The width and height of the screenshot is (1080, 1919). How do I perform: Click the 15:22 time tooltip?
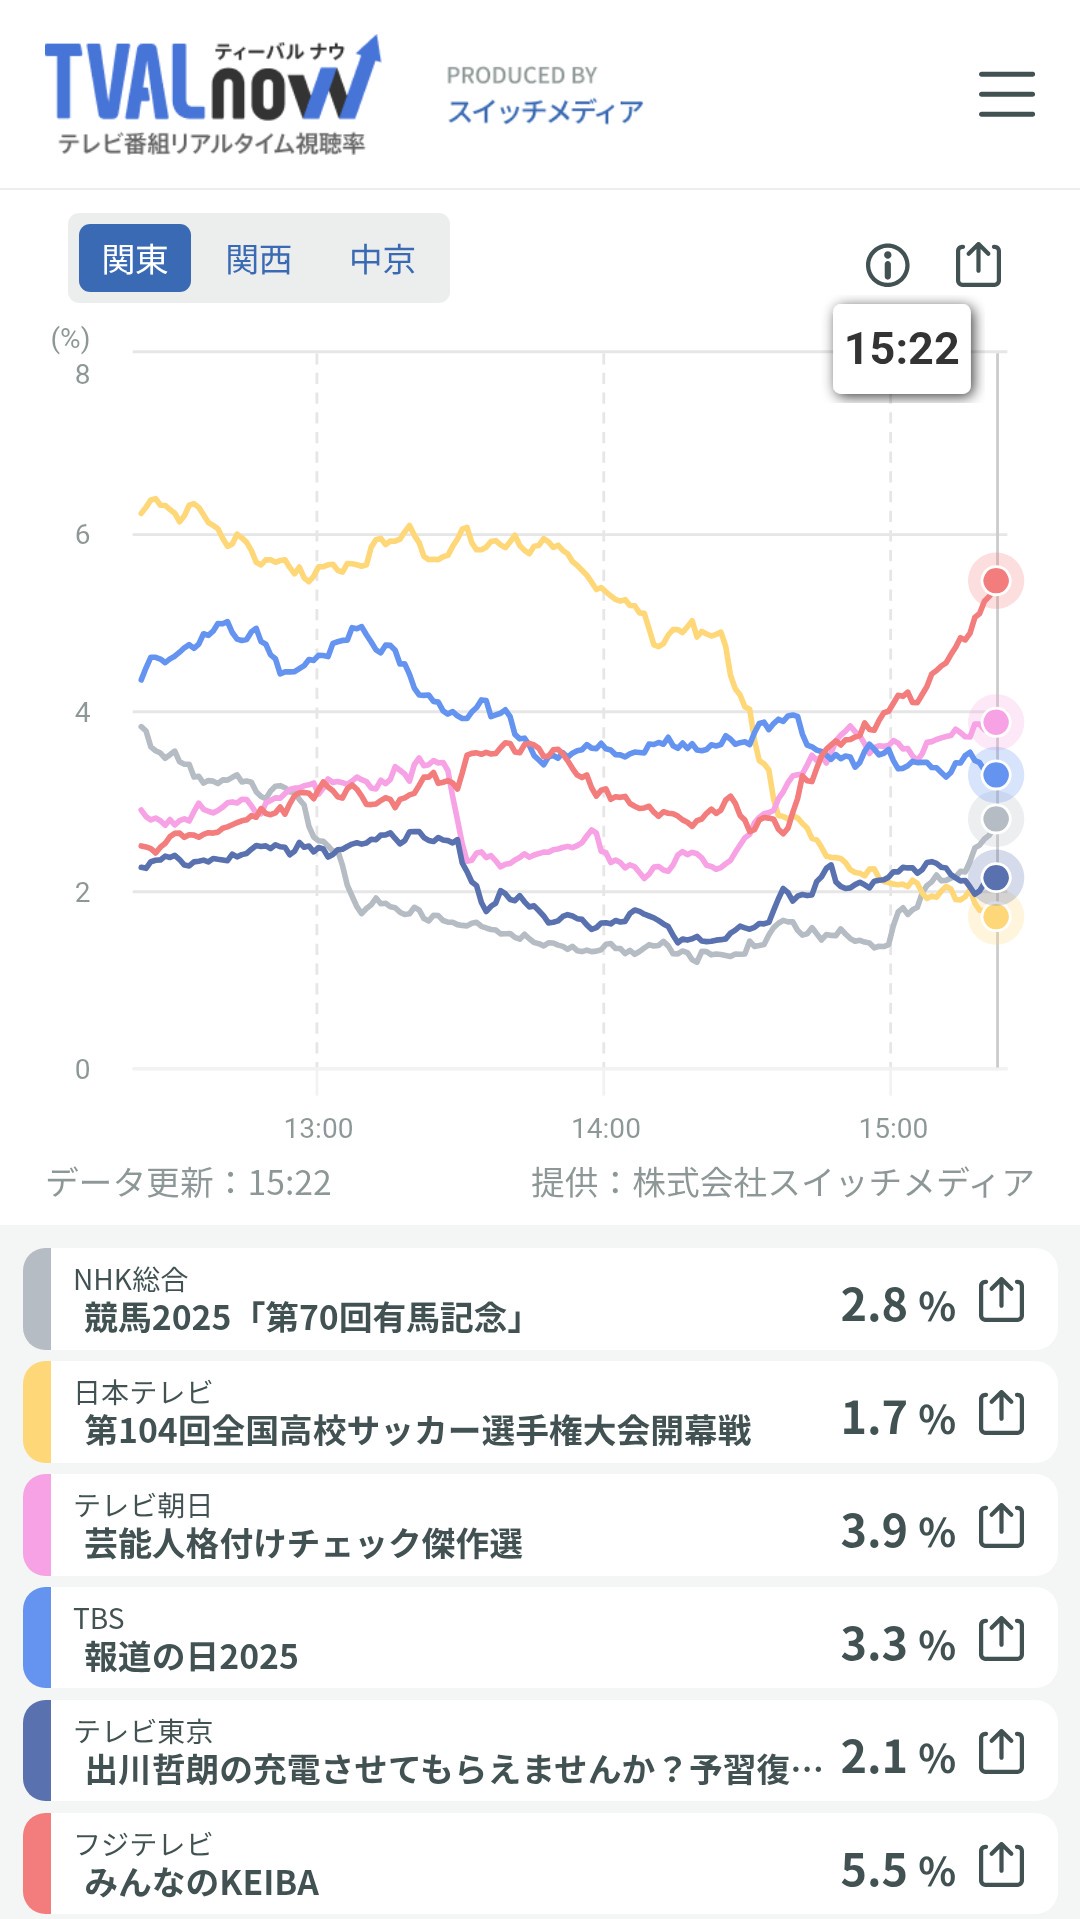(x=901, y=349)
